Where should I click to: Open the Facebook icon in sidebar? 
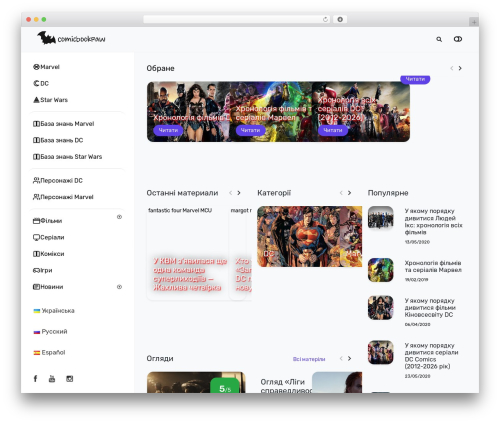click(35, 379)
